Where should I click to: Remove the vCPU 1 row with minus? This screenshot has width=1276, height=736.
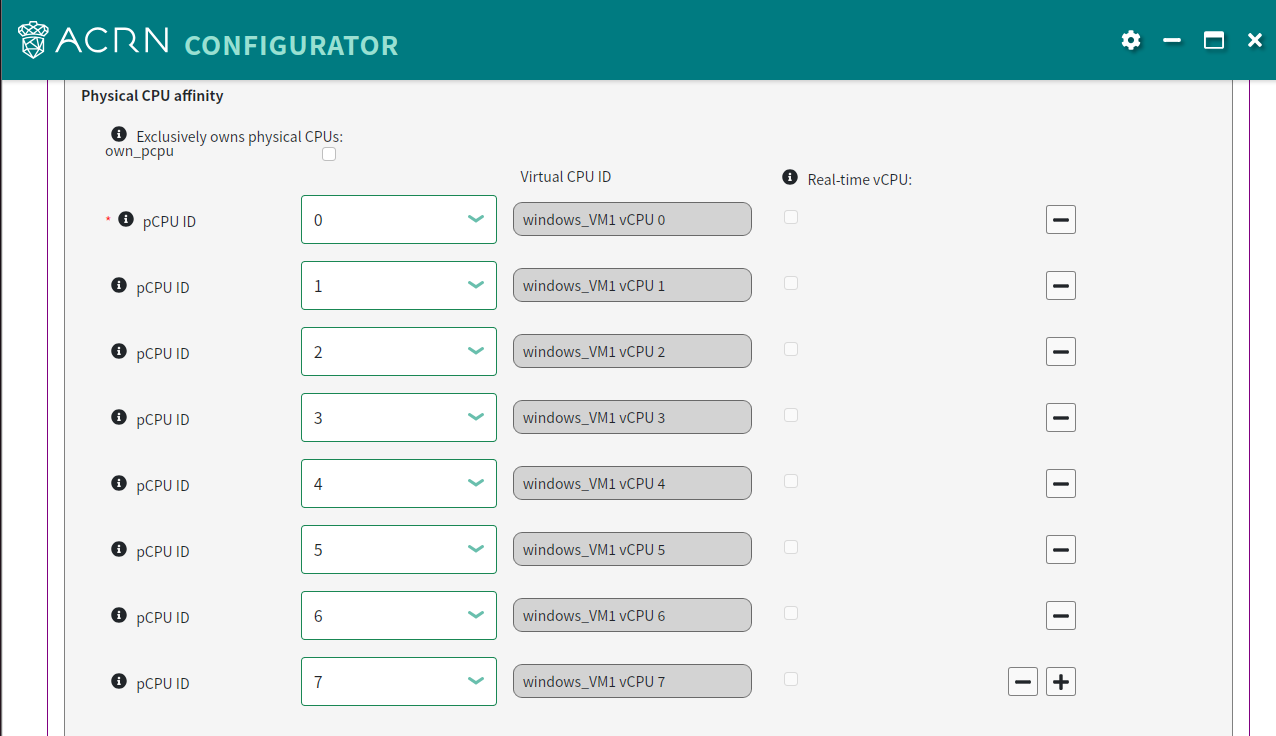(1061, 285)
